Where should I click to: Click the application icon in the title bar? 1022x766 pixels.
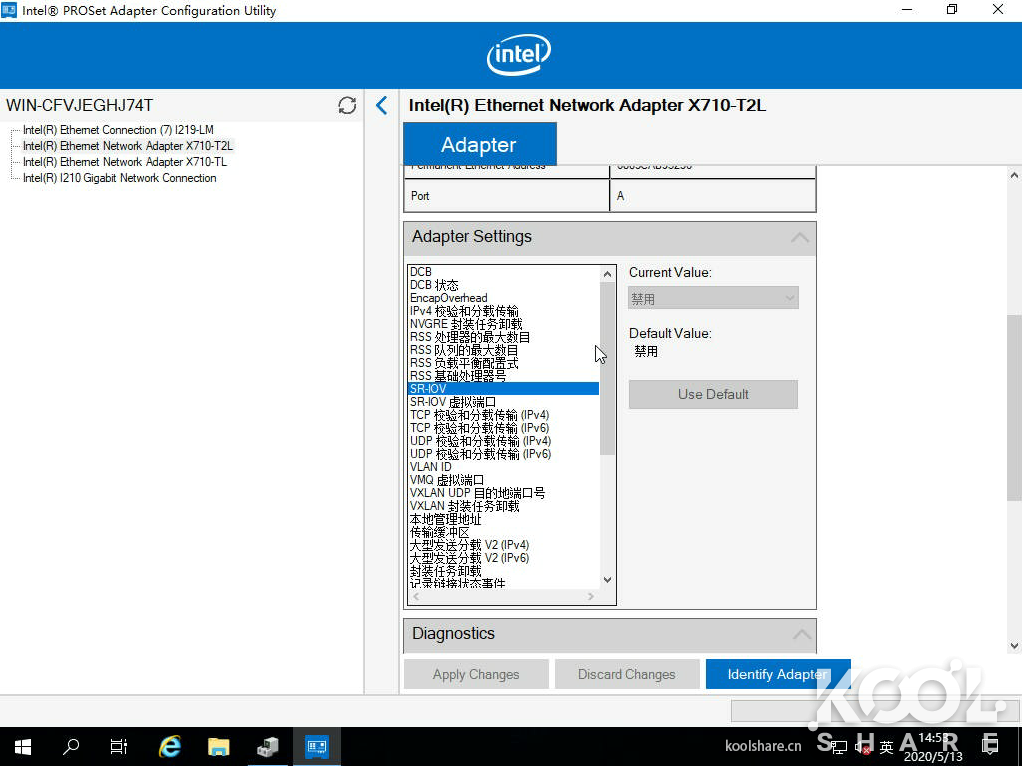pyautogui.click(x=9, y=10)
